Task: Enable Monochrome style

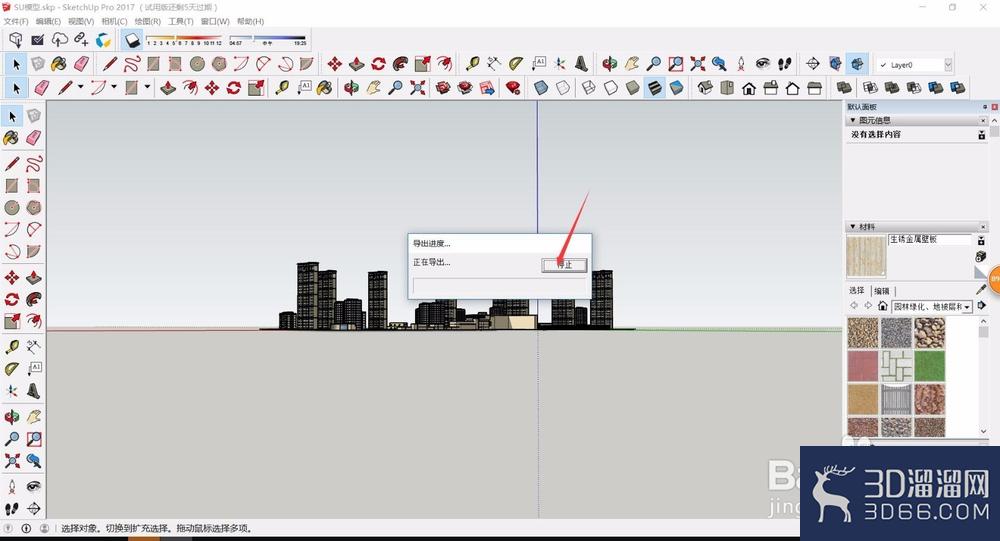Action: pos(676,87)
